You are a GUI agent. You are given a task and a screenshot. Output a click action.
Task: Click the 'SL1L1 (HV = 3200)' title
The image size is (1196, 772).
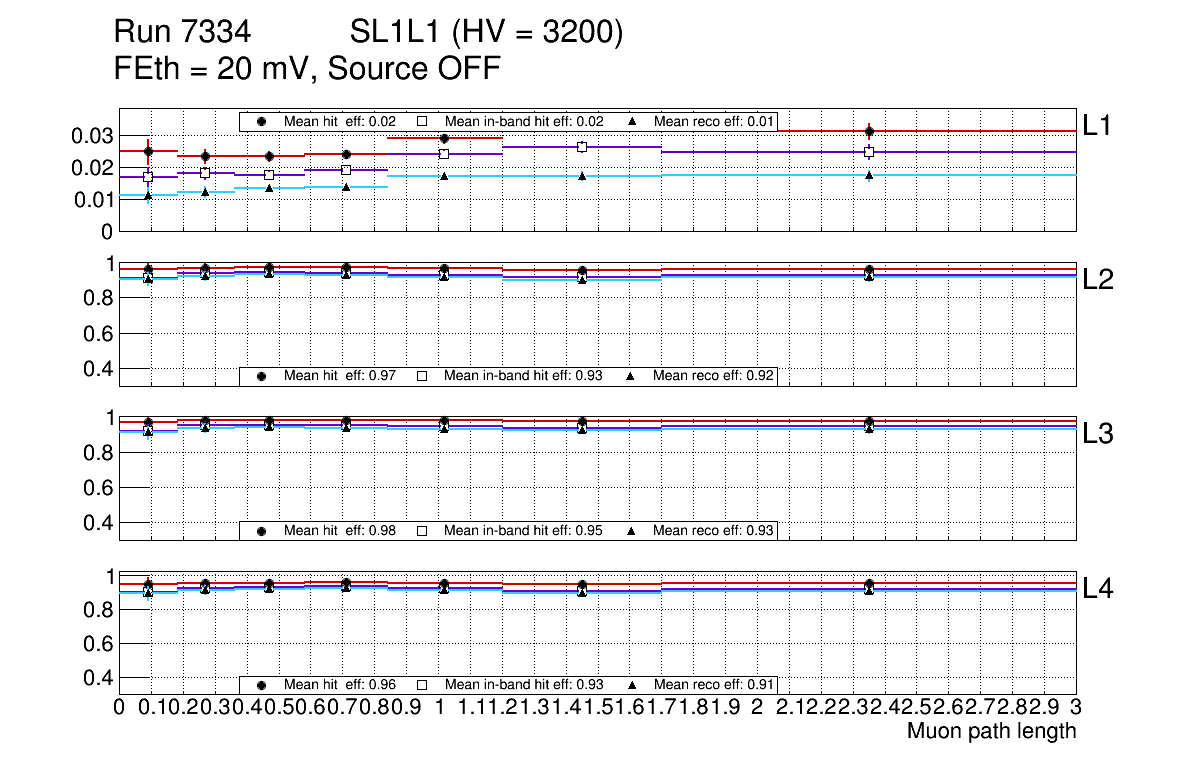pyautogui.click(x=486, y=34)
